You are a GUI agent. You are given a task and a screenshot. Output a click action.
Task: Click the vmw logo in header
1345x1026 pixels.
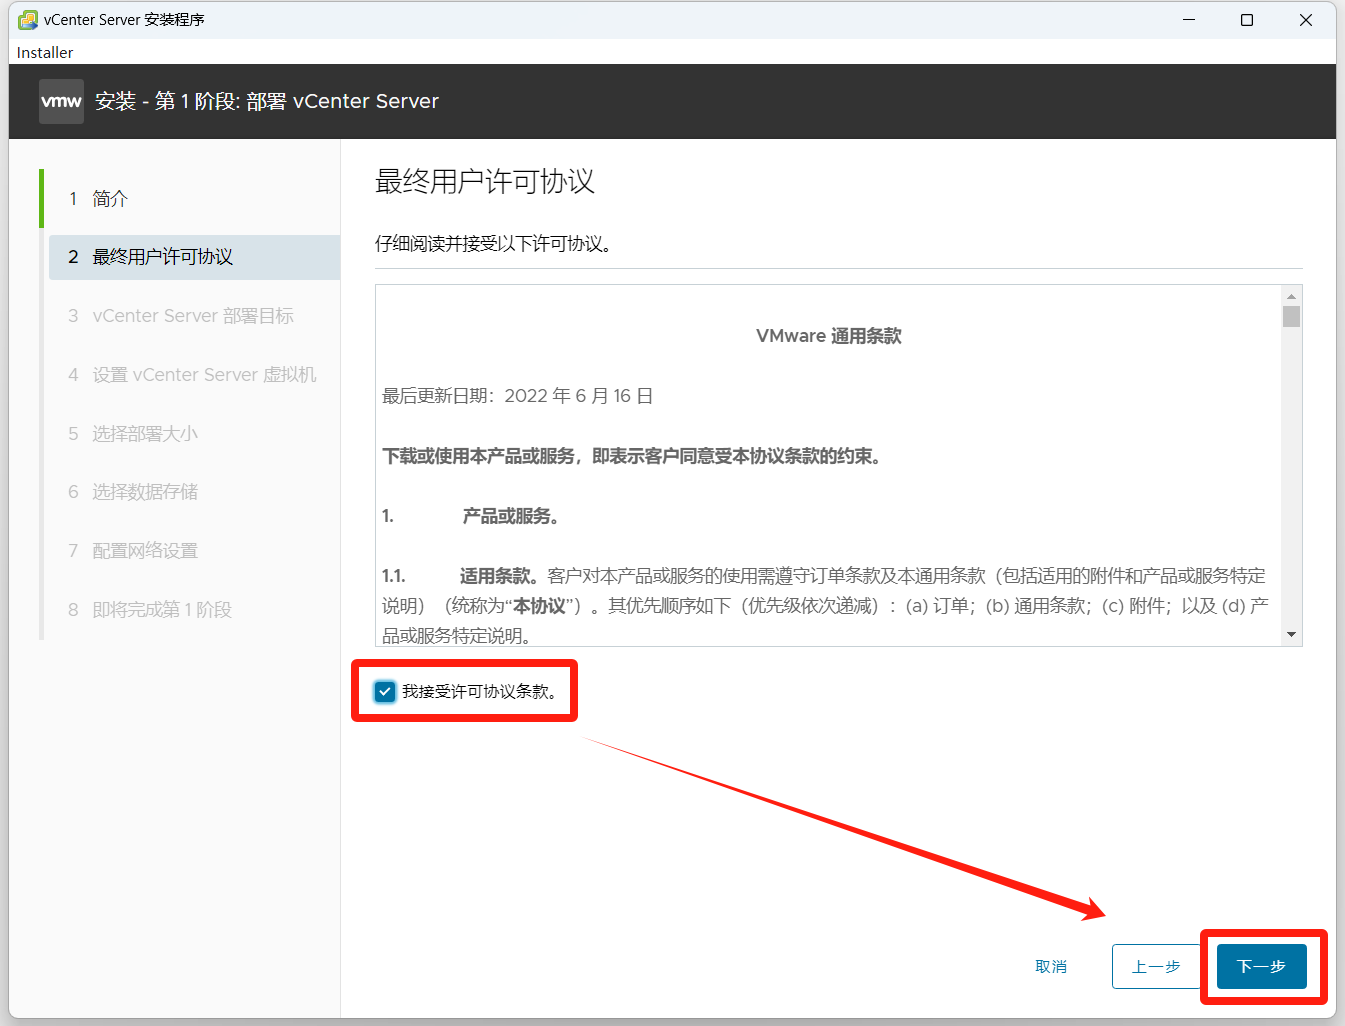61,101
